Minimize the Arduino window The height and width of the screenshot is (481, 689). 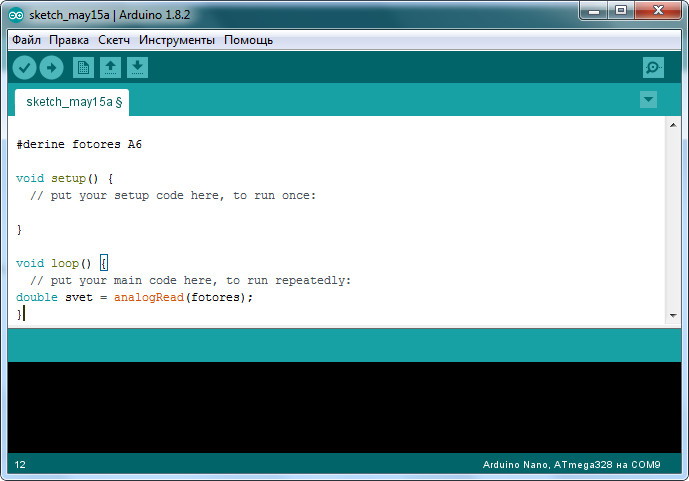coord(594,11)
